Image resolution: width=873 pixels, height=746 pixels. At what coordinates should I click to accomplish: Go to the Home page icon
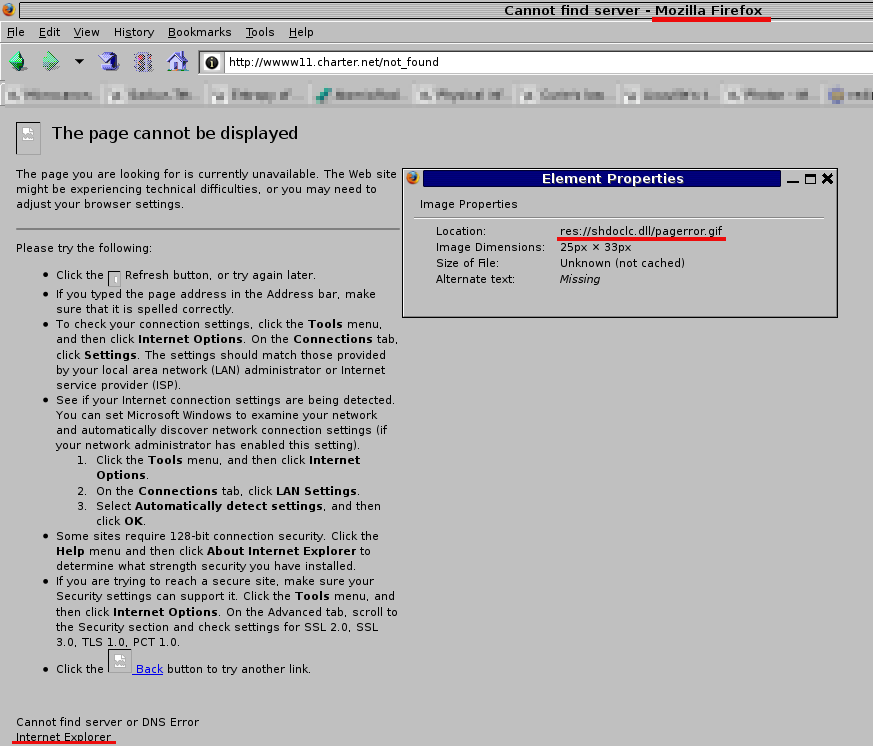pyautogui.click(x=177, y=61)
